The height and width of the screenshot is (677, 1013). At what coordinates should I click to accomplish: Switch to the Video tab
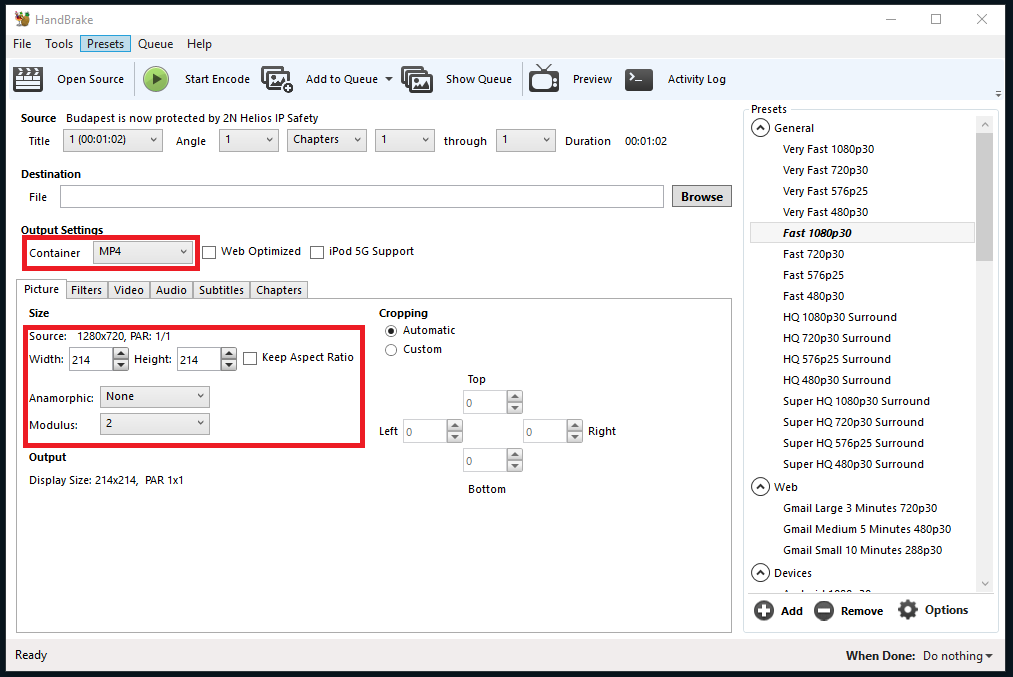pyautogui.click(x=128, y=290)
